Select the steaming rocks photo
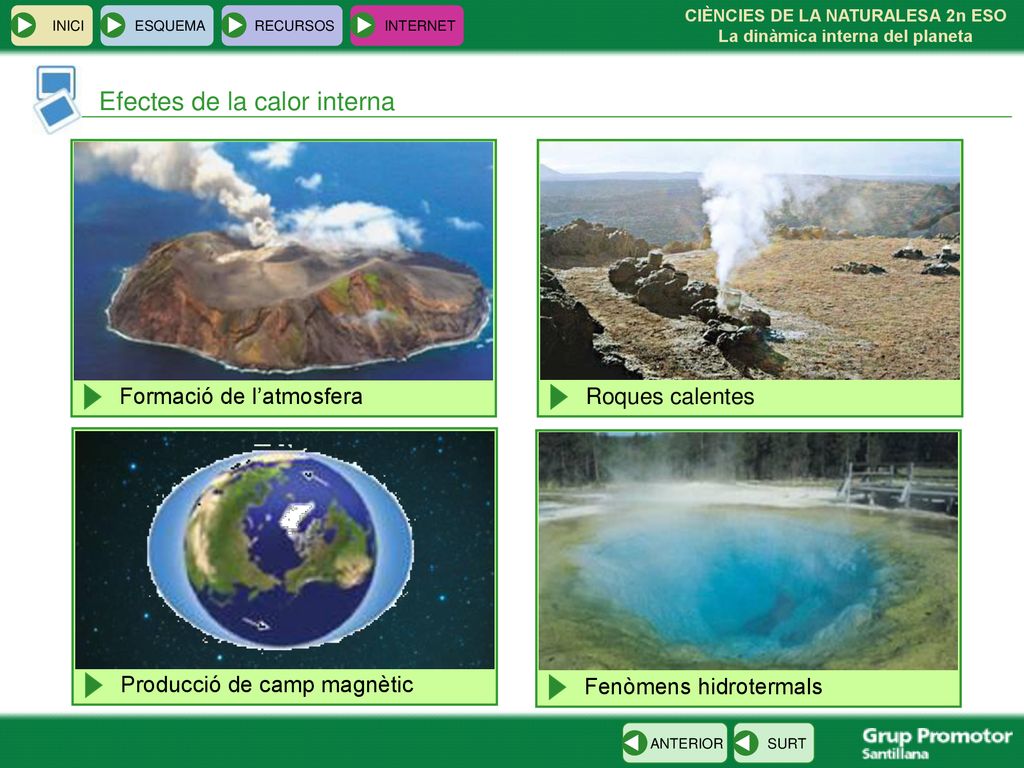Screen dimensions: 1024x768 point(750,261)
